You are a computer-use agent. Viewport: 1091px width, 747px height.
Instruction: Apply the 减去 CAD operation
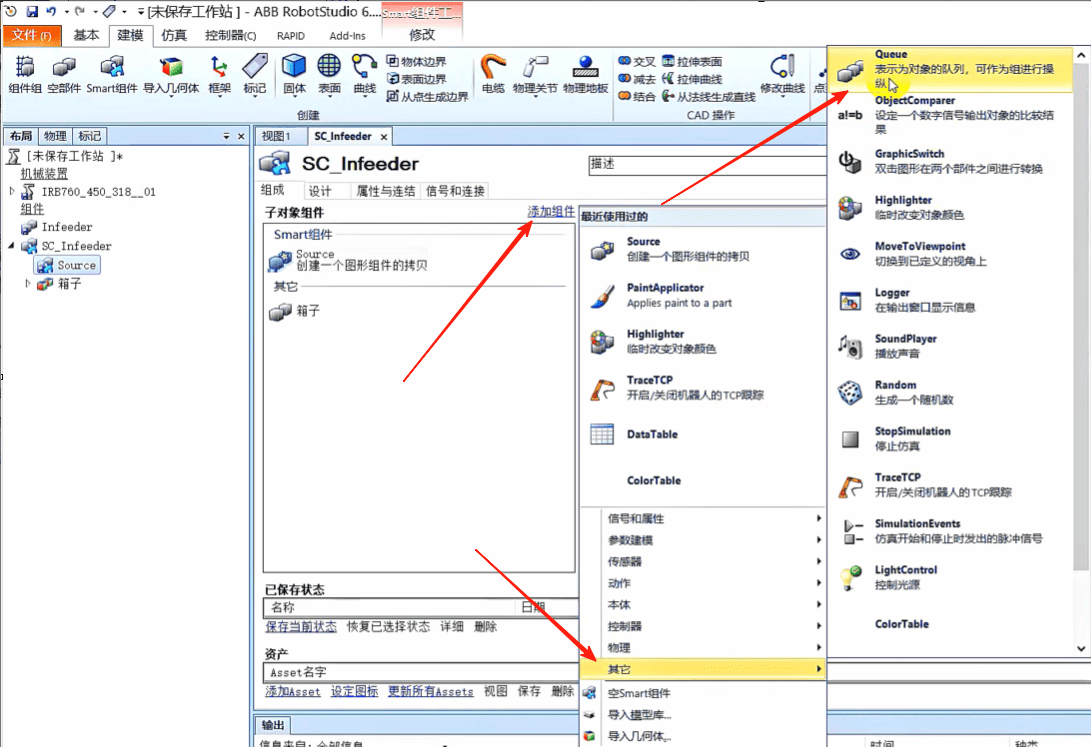click(637, 79)
